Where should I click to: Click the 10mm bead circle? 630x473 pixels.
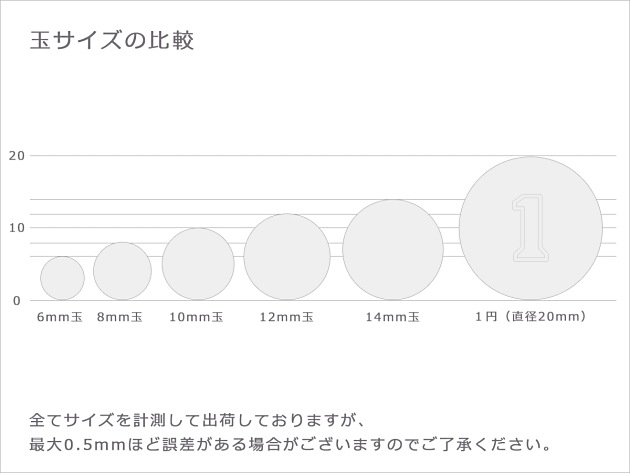pyautogui.click(x=198, y=264)
